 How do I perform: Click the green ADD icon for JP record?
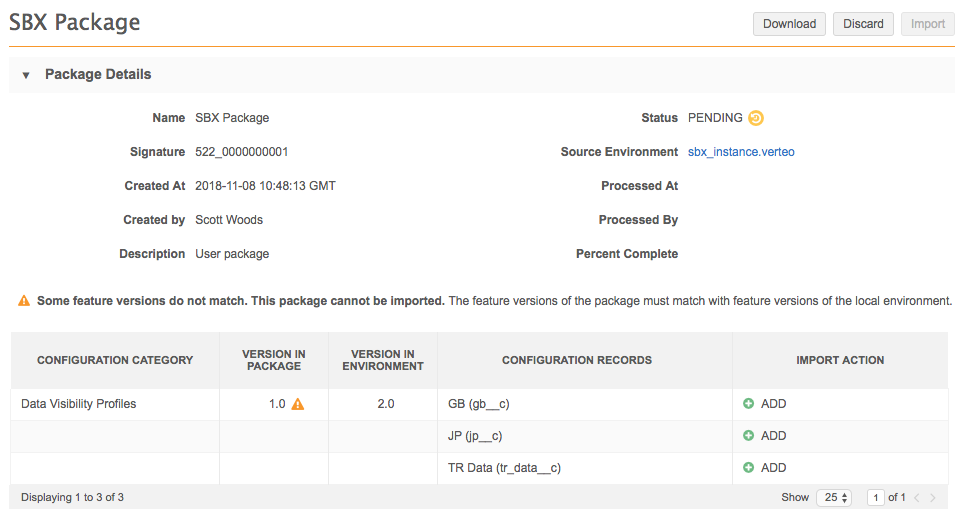click(x=748, y=436)
